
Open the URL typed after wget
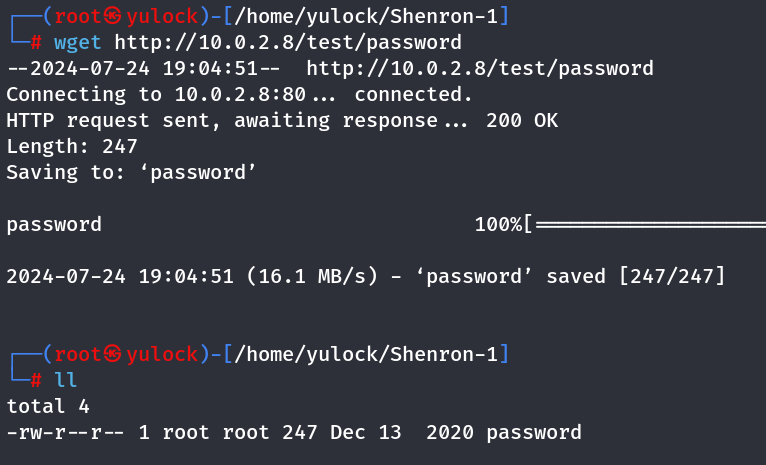coord(288,42)
